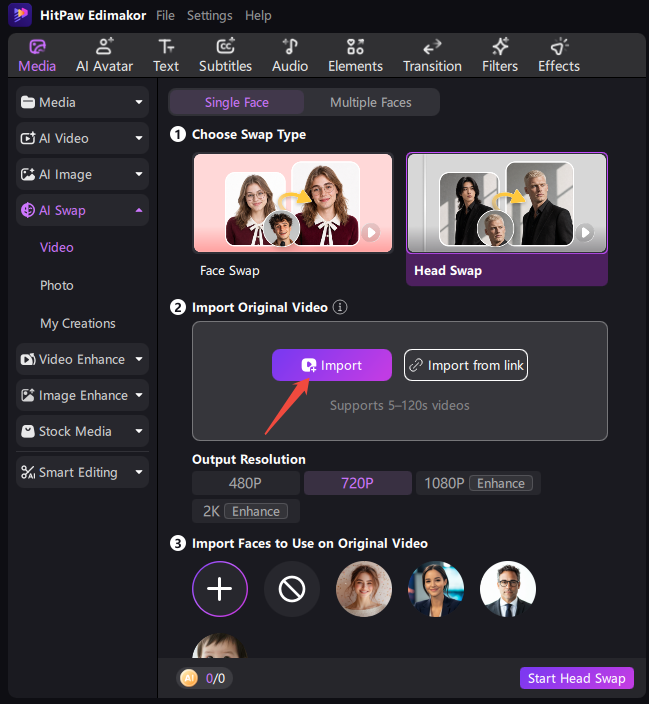Choose the Head Swap type thumbnail
The image size is (649, 704).
tap(507, 203)
